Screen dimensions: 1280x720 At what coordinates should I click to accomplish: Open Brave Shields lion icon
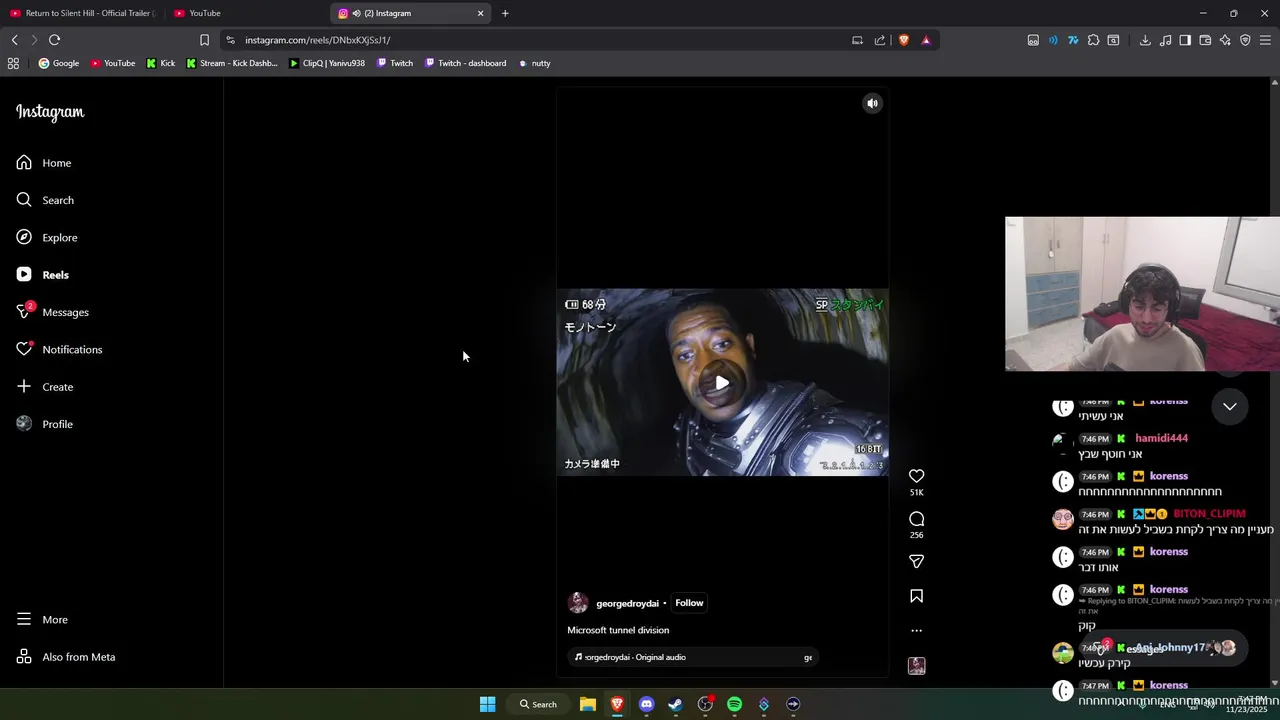tap(904, 40)
